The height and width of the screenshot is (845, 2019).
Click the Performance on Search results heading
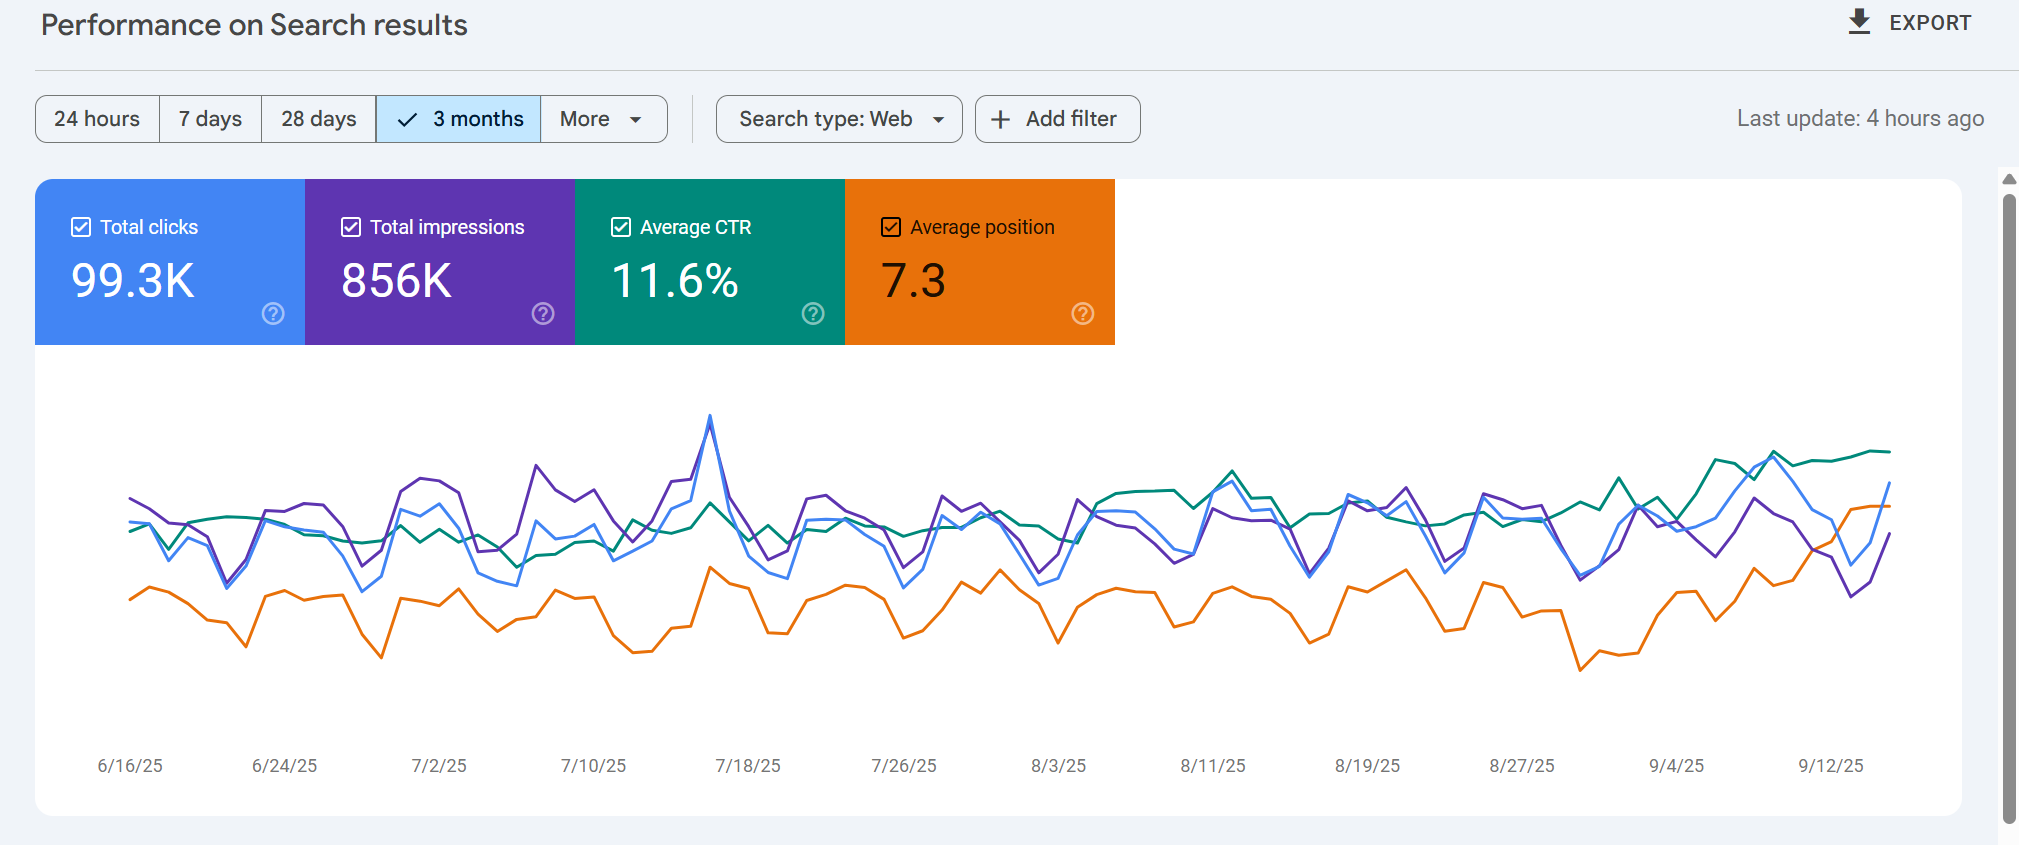click(x=254, y=25)
